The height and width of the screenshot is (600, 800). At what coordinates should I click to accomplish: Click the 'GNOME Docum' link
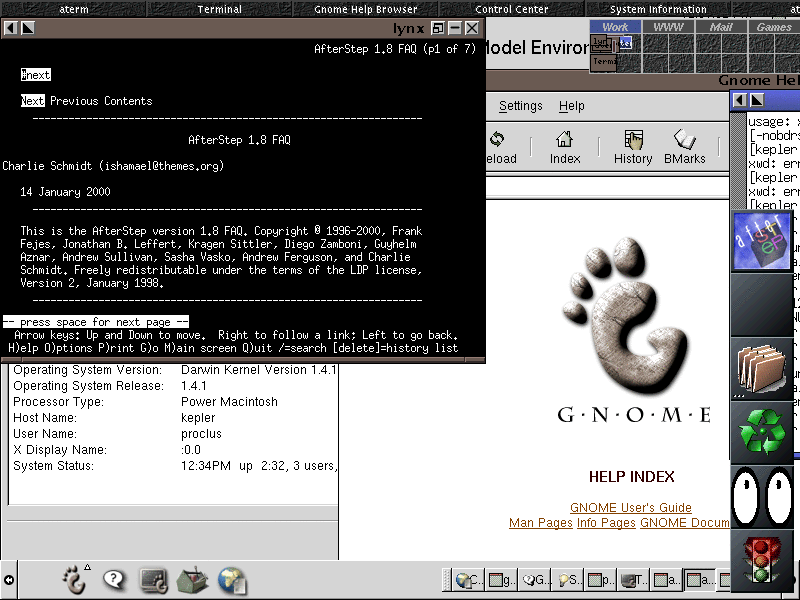point(685,523)
